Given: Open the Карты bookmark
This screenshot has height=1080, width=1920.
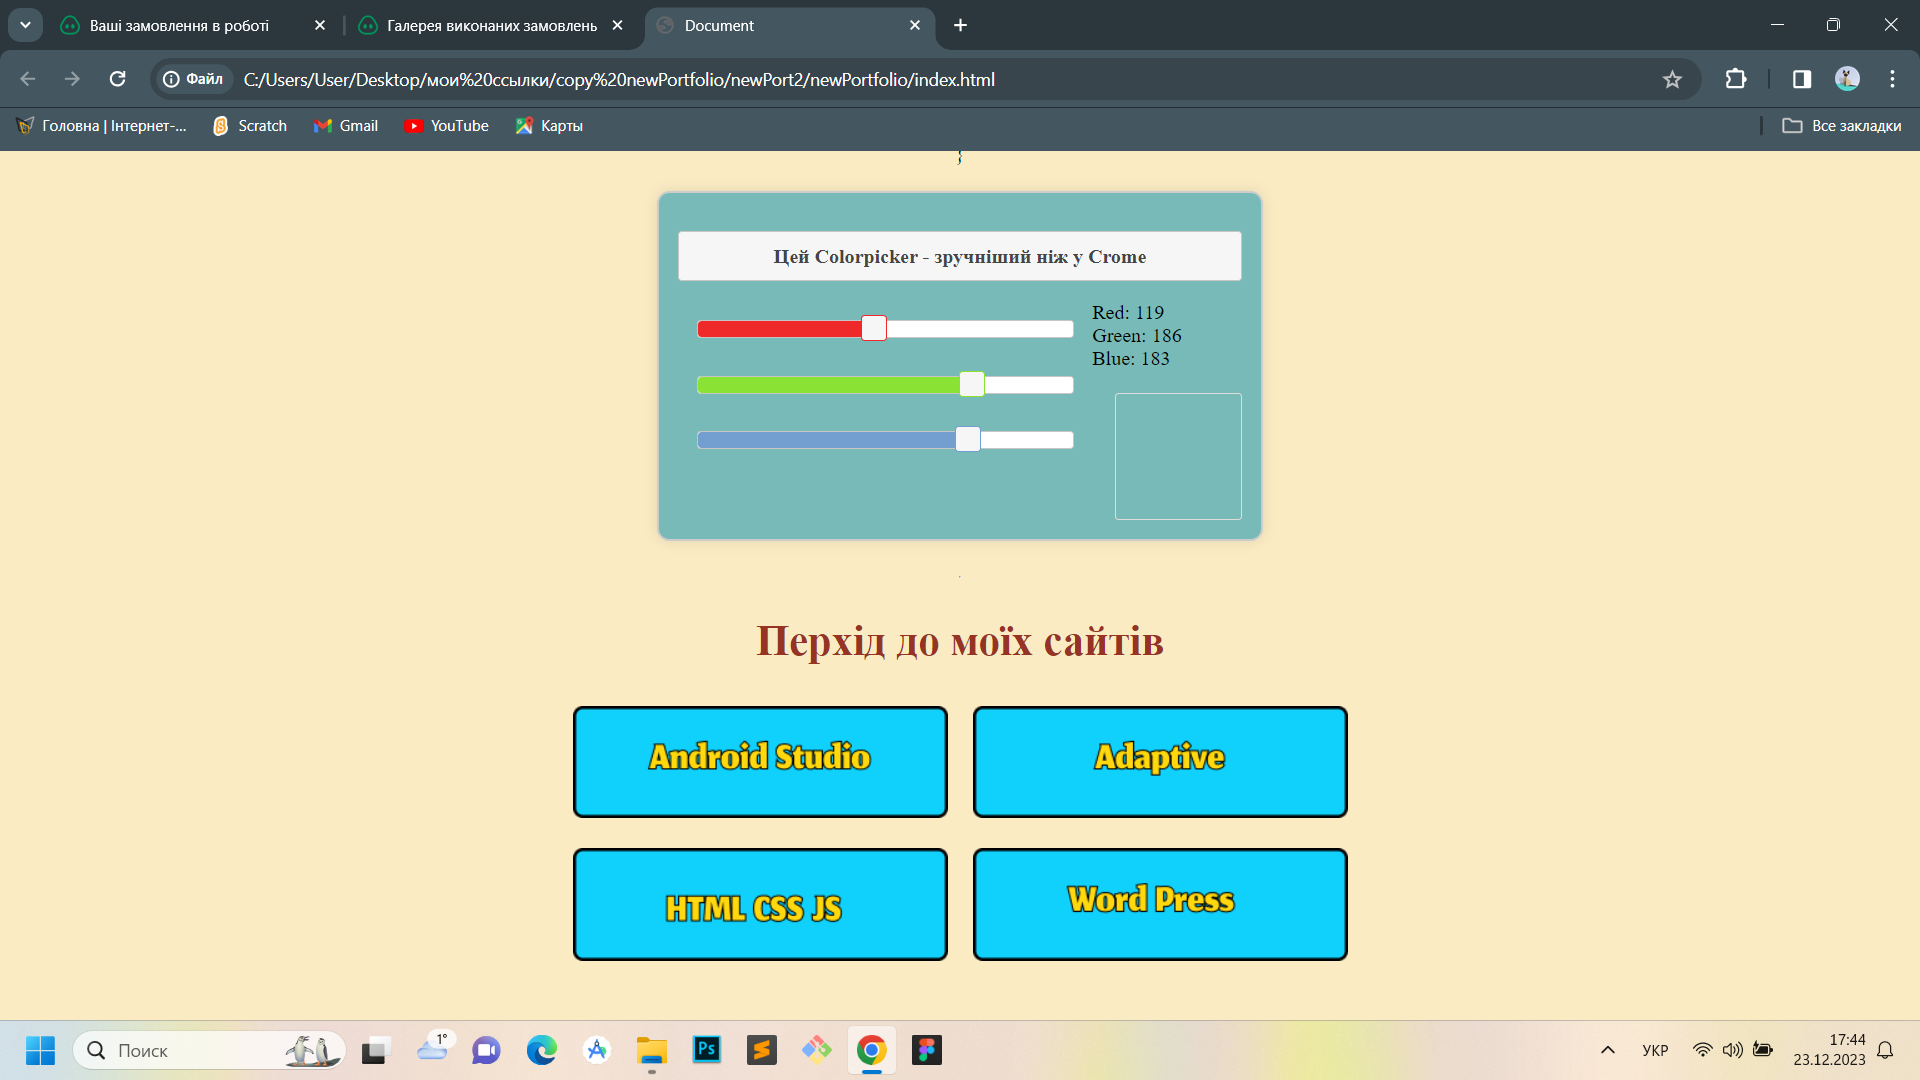Looking at the screenshot, I should (549, 126).
